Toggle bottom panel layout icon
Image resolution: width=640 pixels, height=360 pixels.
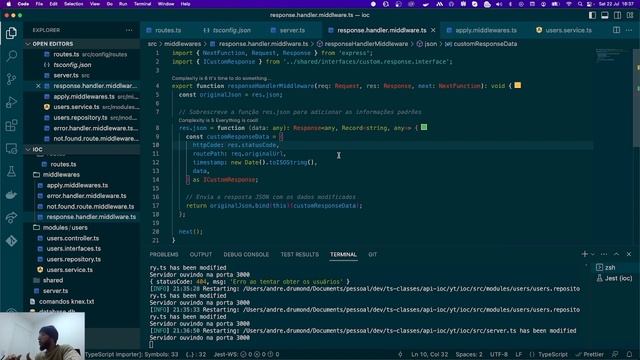point(605,15)
